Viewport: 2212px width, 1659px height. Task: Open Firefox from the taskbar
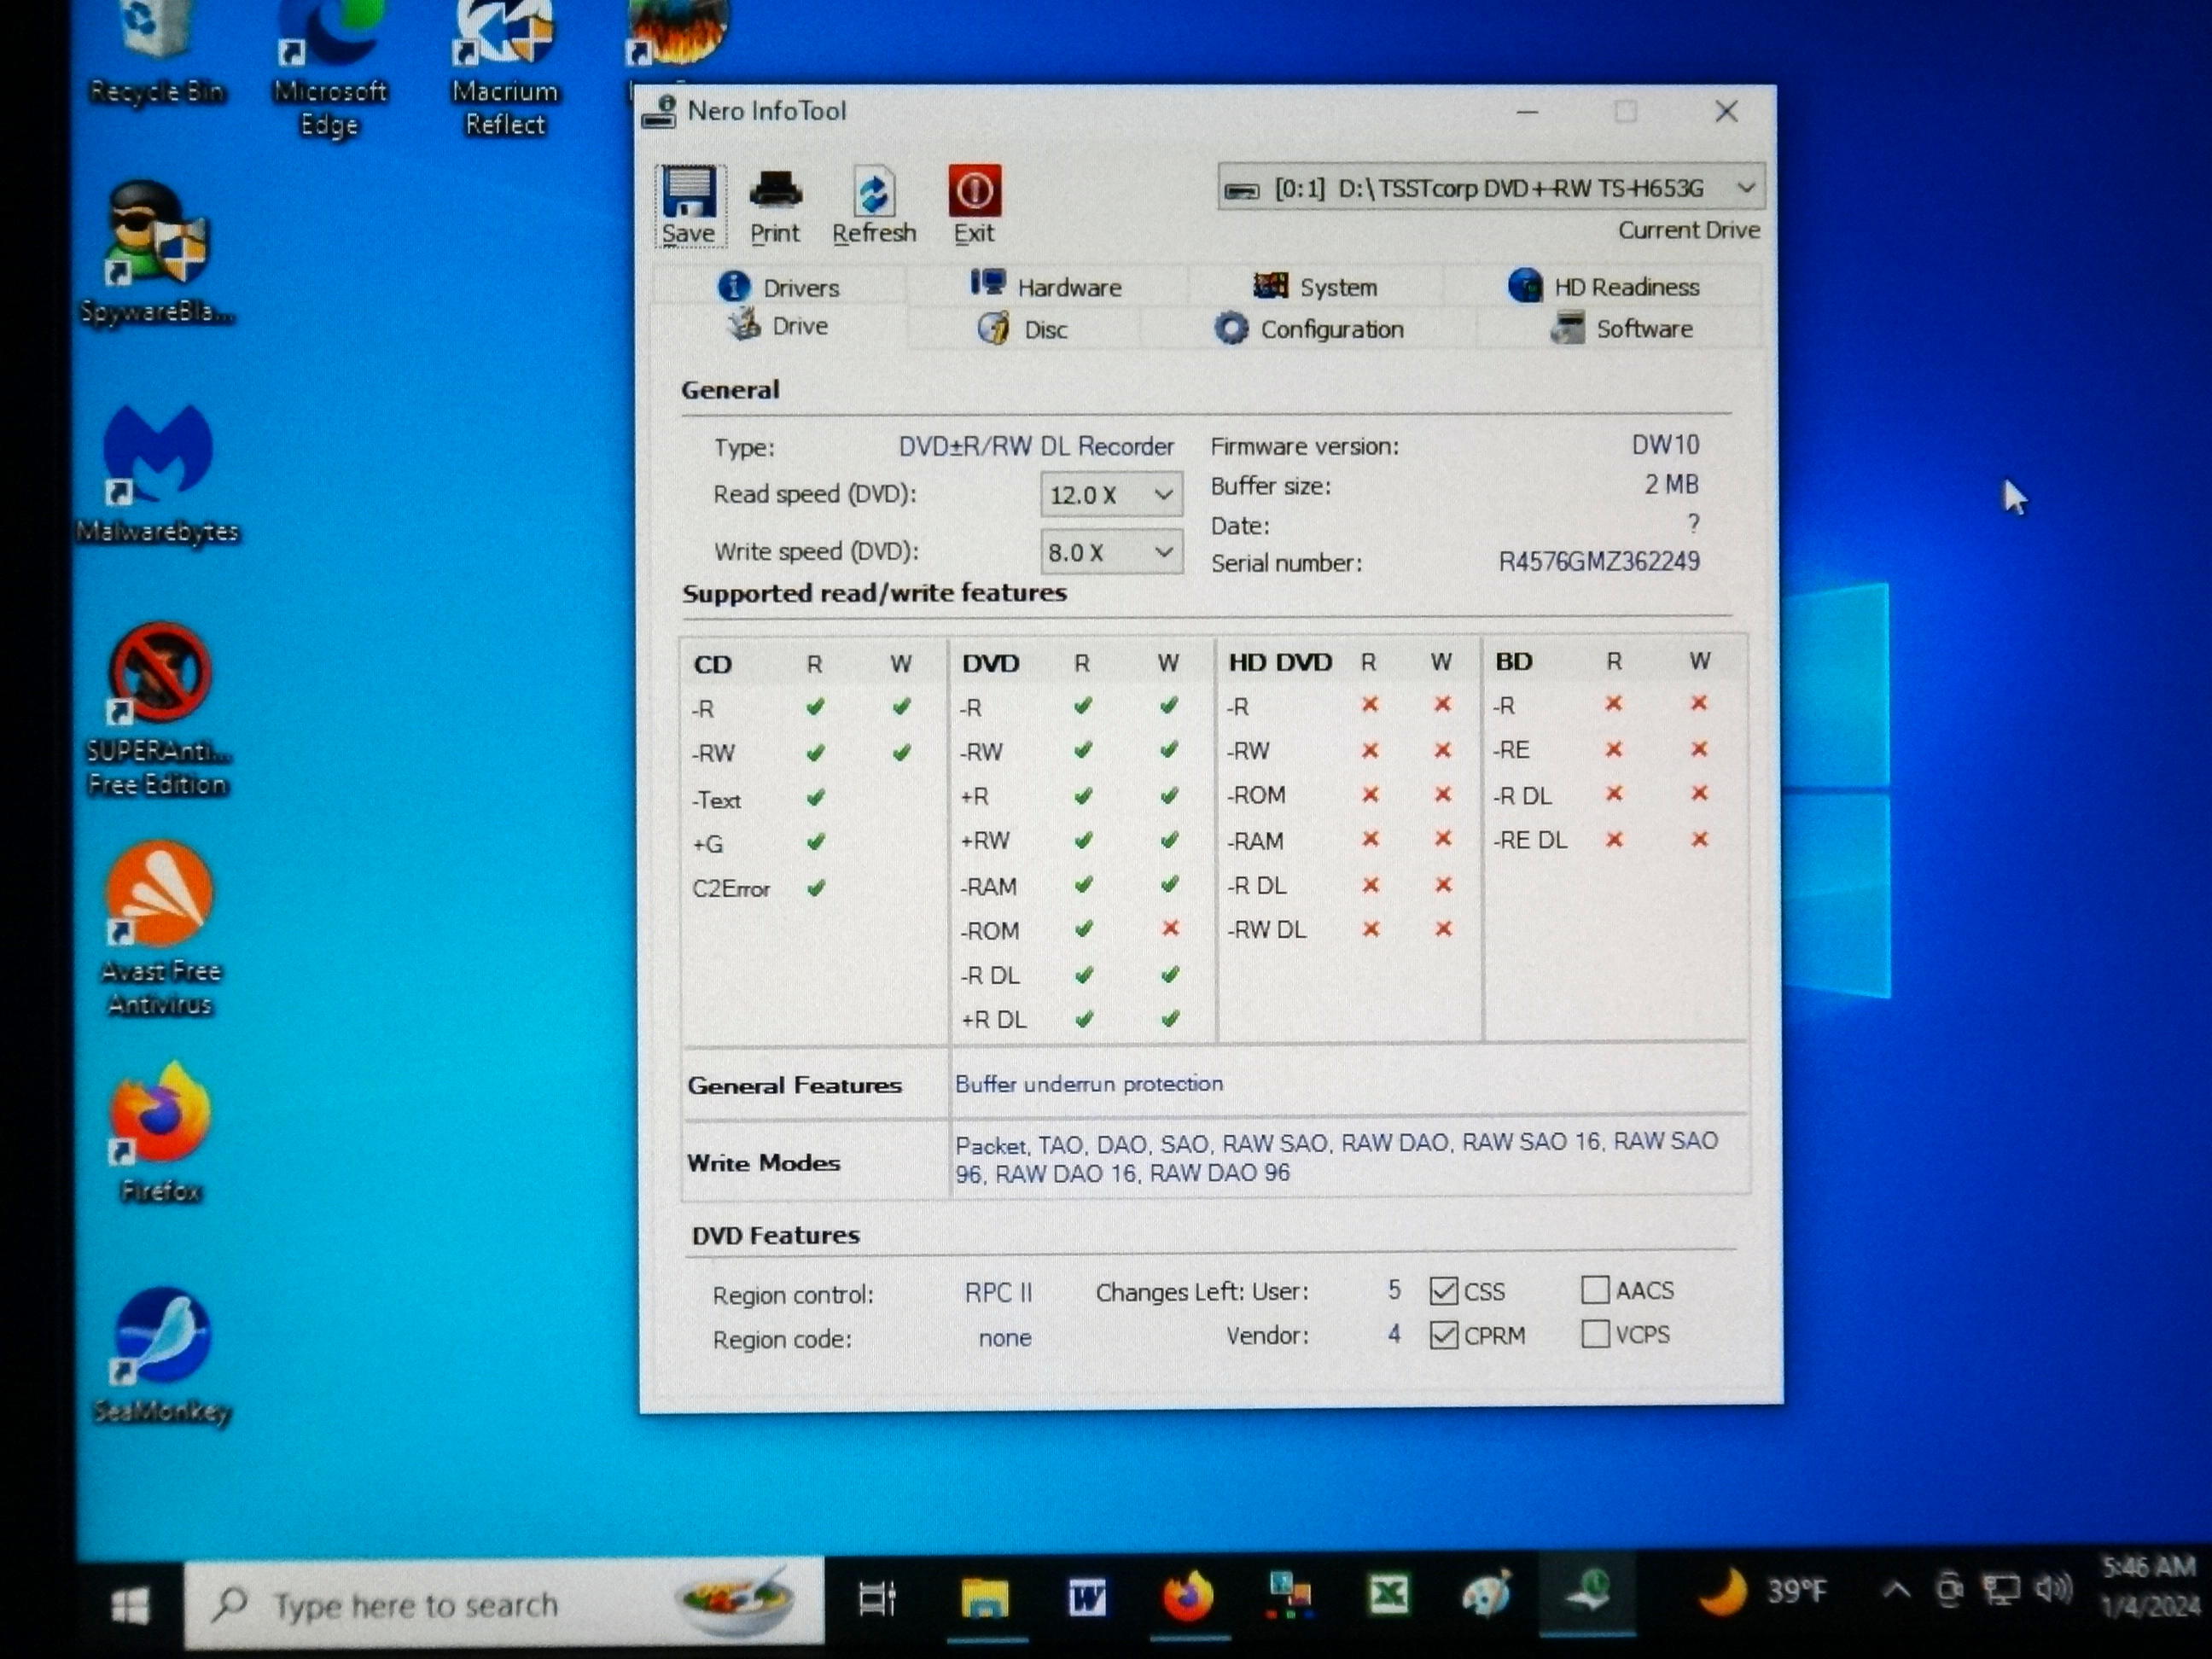tap(1187, 1595)
